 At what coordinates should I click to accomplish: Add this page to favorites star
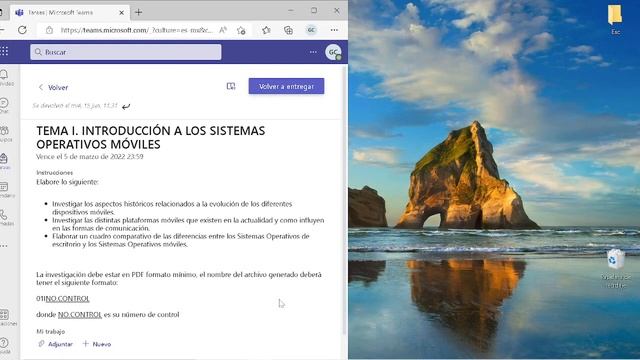point(241,30)
